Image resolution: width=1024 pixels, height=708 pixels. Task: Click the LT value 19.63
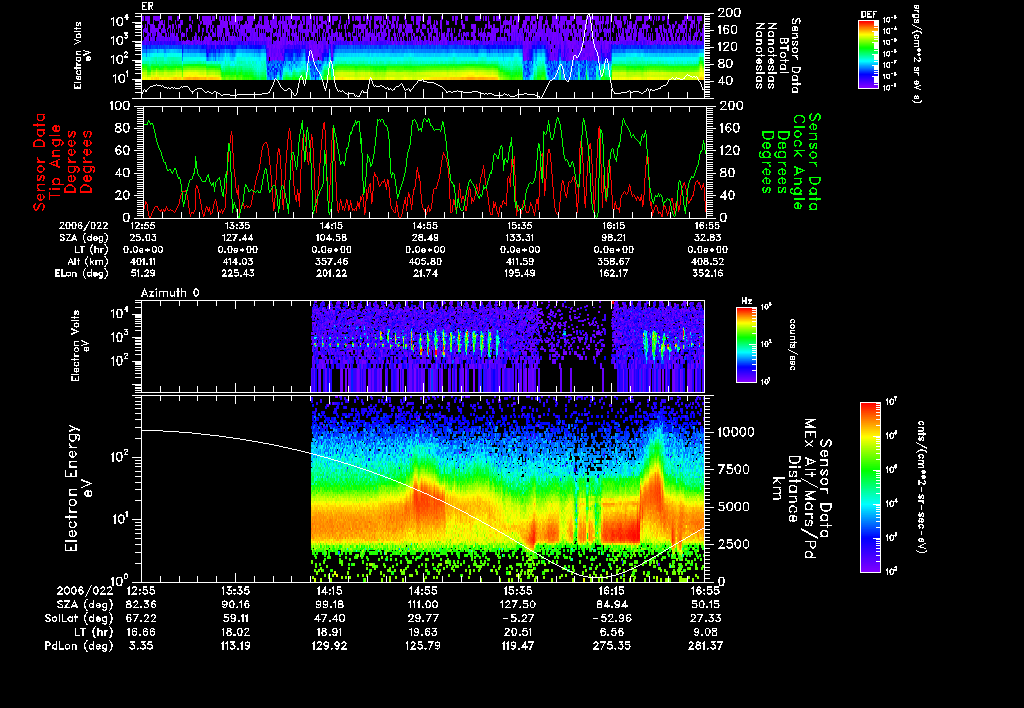pos(424,632)
